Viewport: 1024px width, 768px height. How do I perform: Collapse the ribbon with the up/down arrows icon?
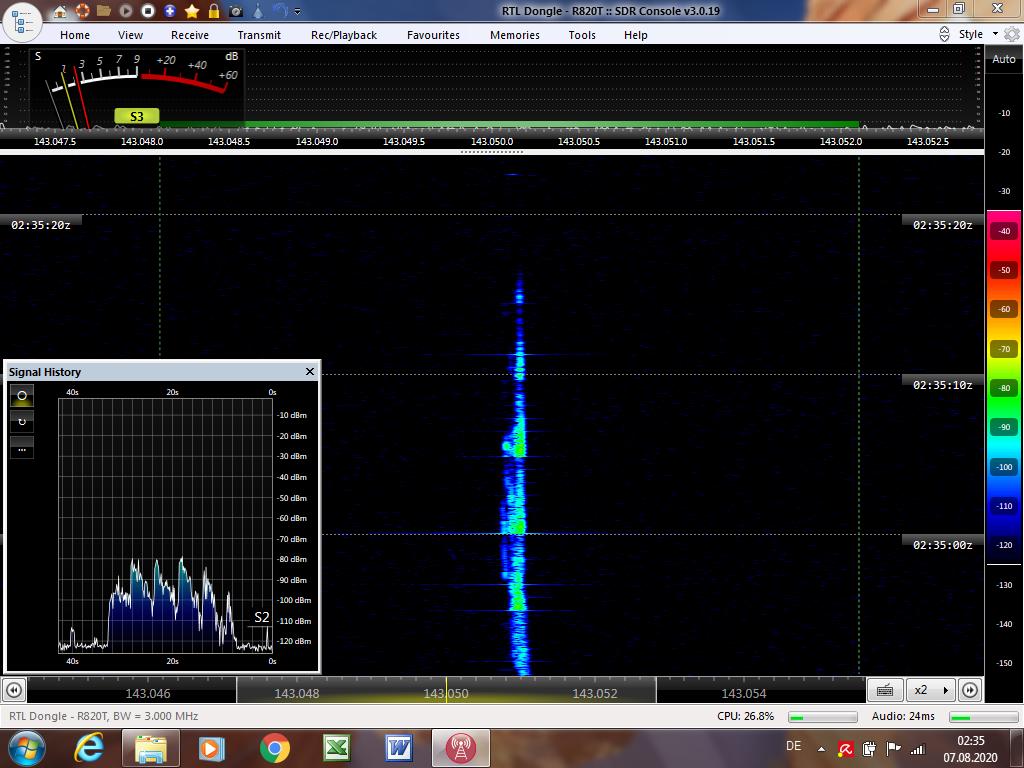click(944, 34)
